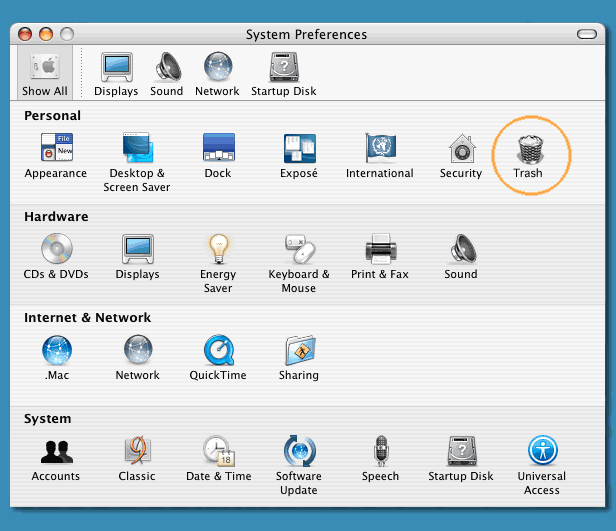Screen dimensions: 616x531
Task: Open Sound in the Hardware section
Action: 461,256
